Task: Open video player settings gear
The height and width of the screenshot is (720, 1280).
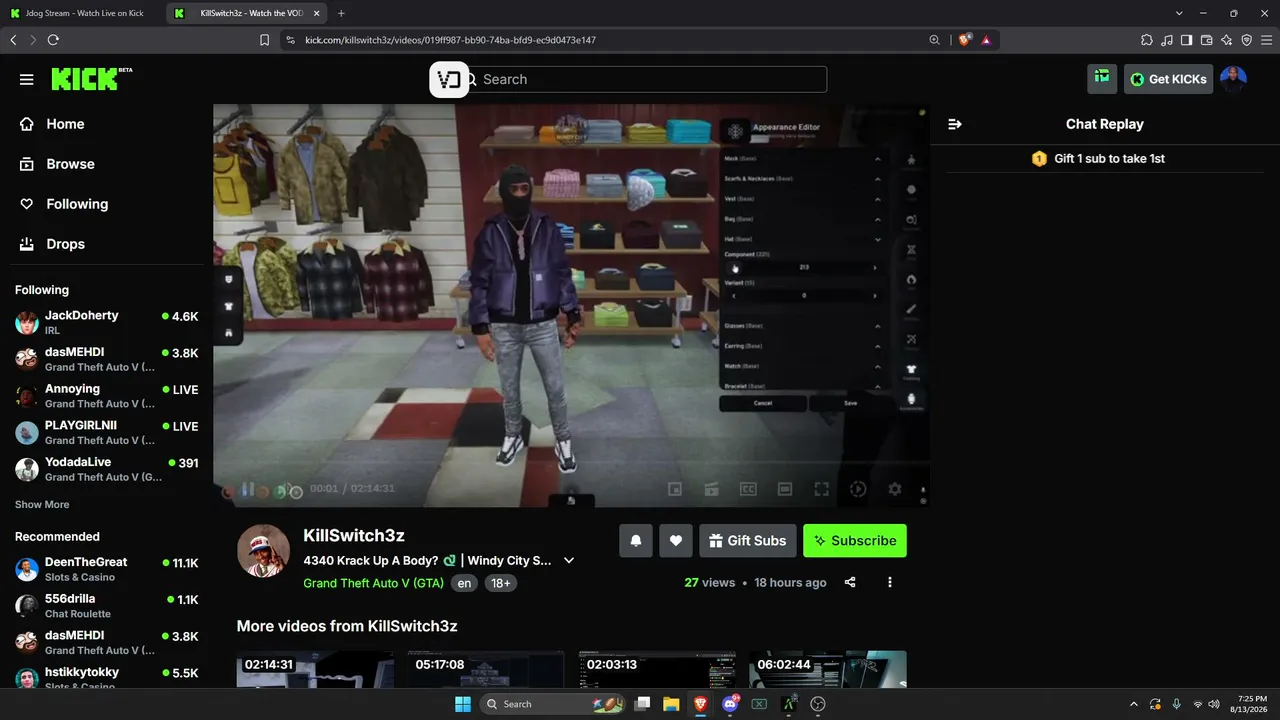Action: coord(895,489)
